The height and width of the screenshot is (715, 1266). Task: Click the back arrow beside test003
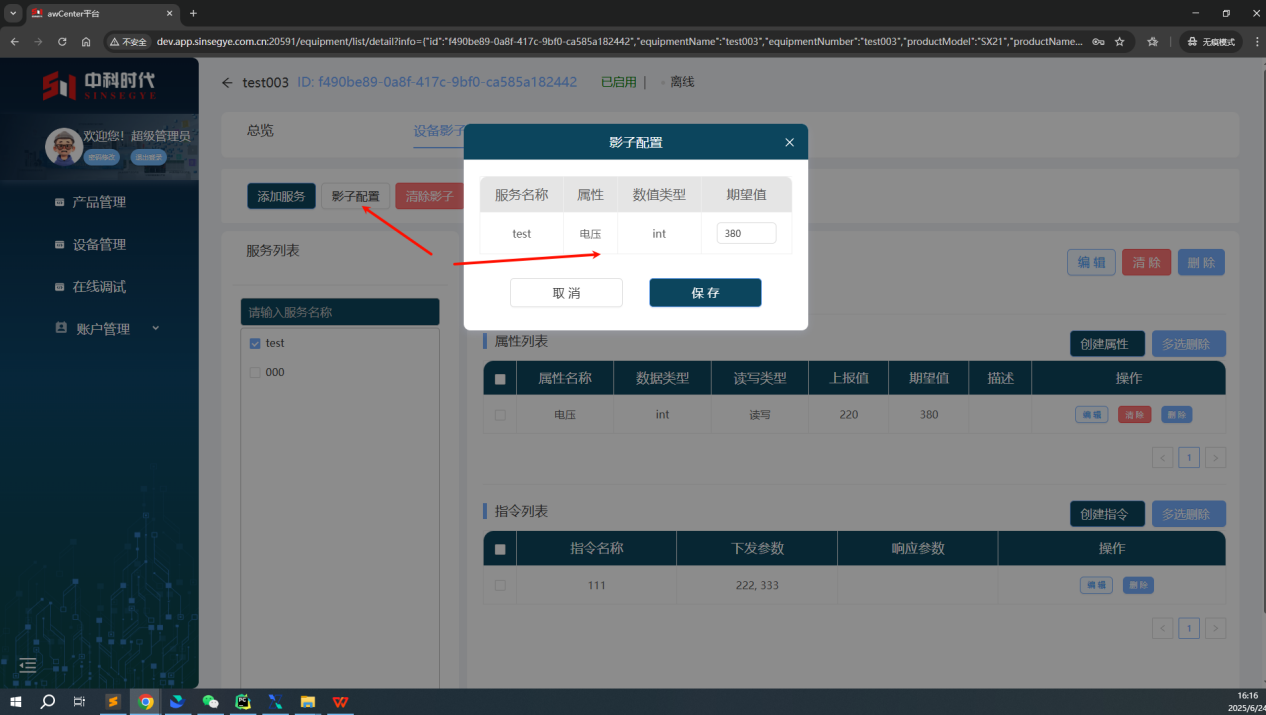(x=227, y=83)
